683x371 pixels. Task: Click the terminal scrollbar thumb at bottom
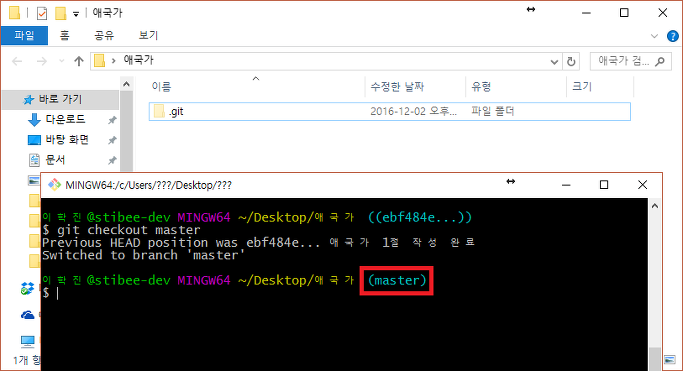click(655, 359)
